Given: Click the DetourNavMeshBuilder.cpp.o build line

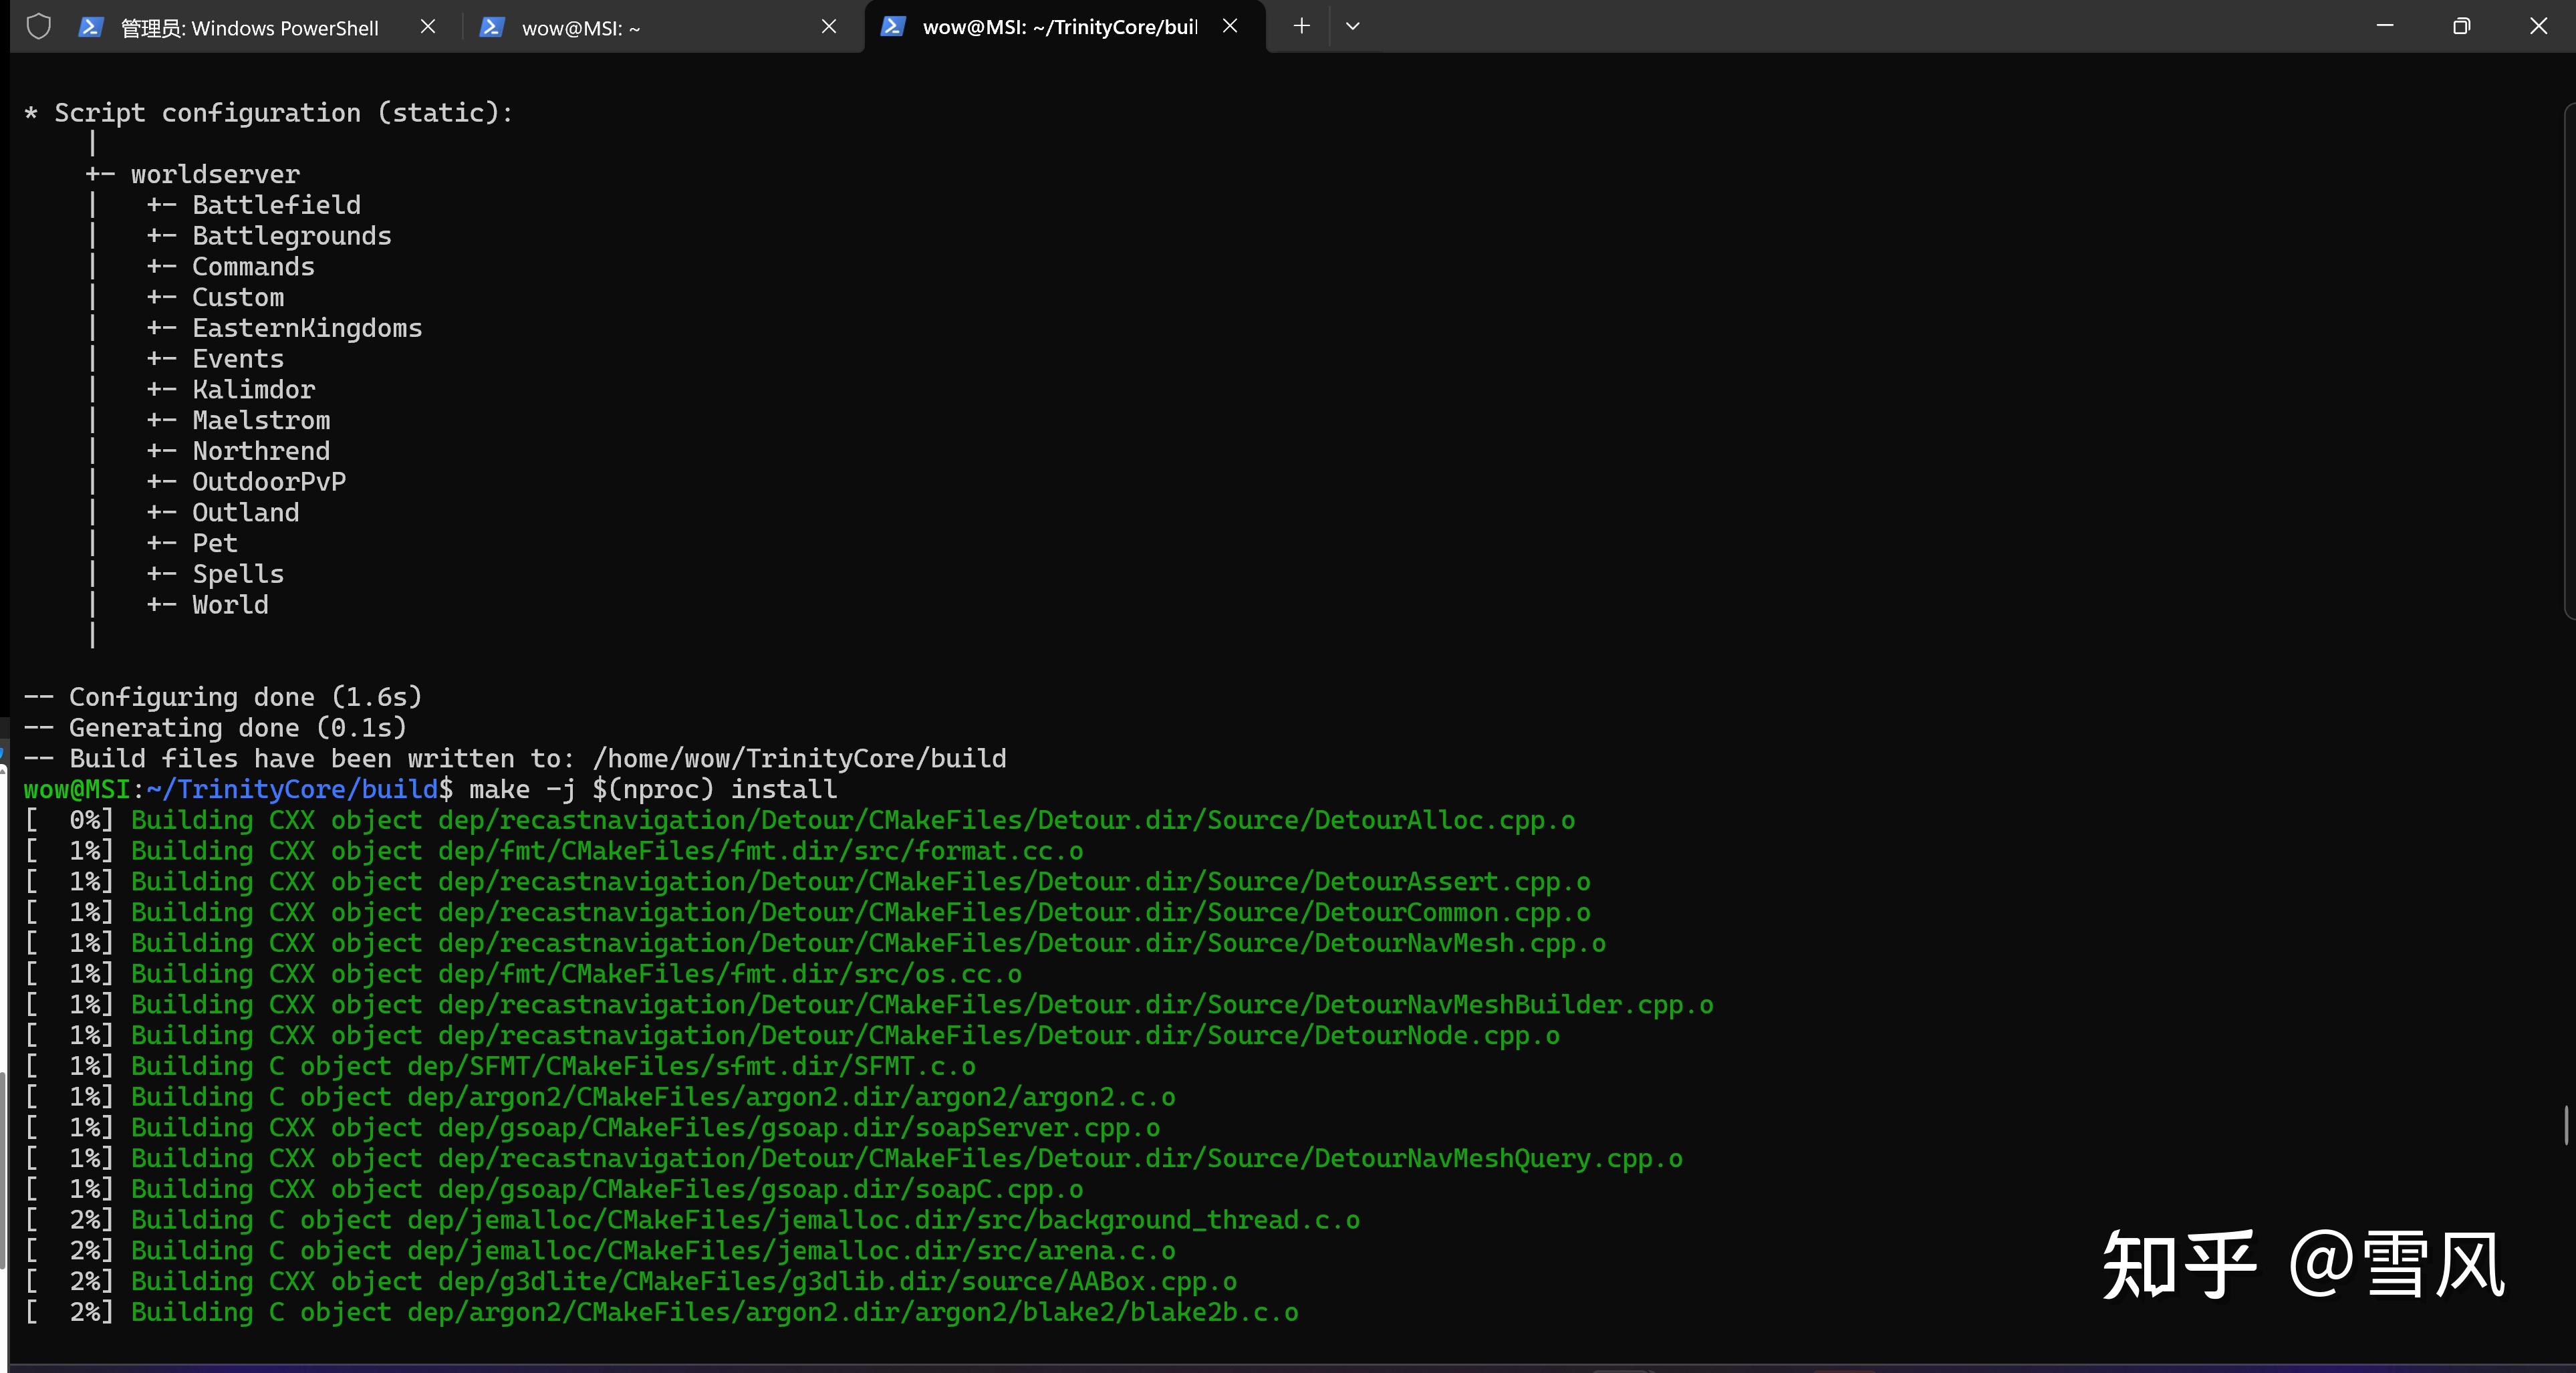Looking at the screenshot, I should click(x=869, y=1005).
